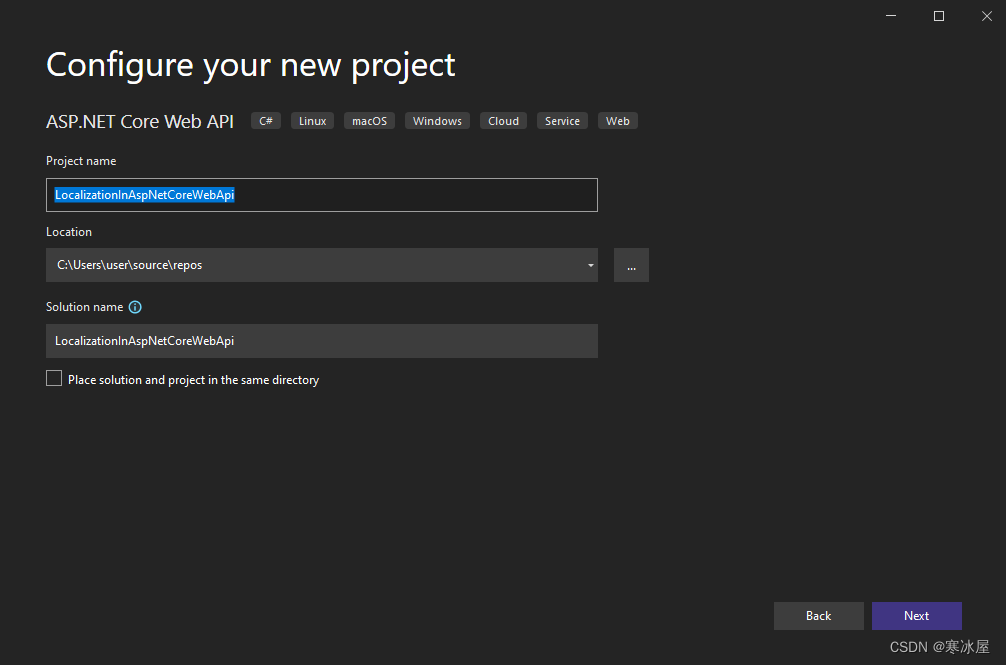Click the Windows tag
The image size is (1006, 665).
click(437, 121)
